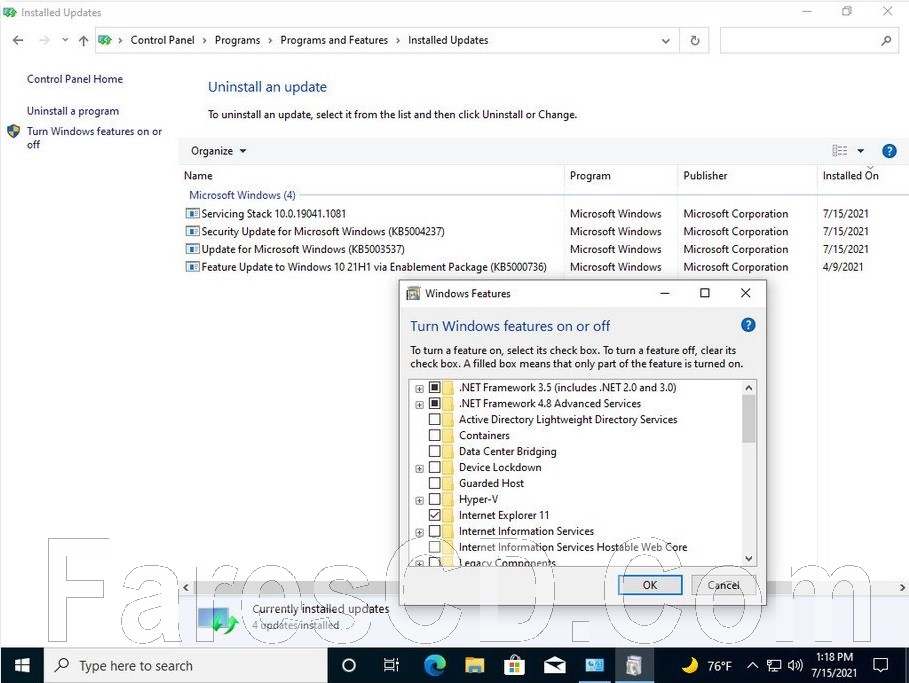Refresh the Installed Updates list
909x683 pixels.
click(x=695, y=40)
